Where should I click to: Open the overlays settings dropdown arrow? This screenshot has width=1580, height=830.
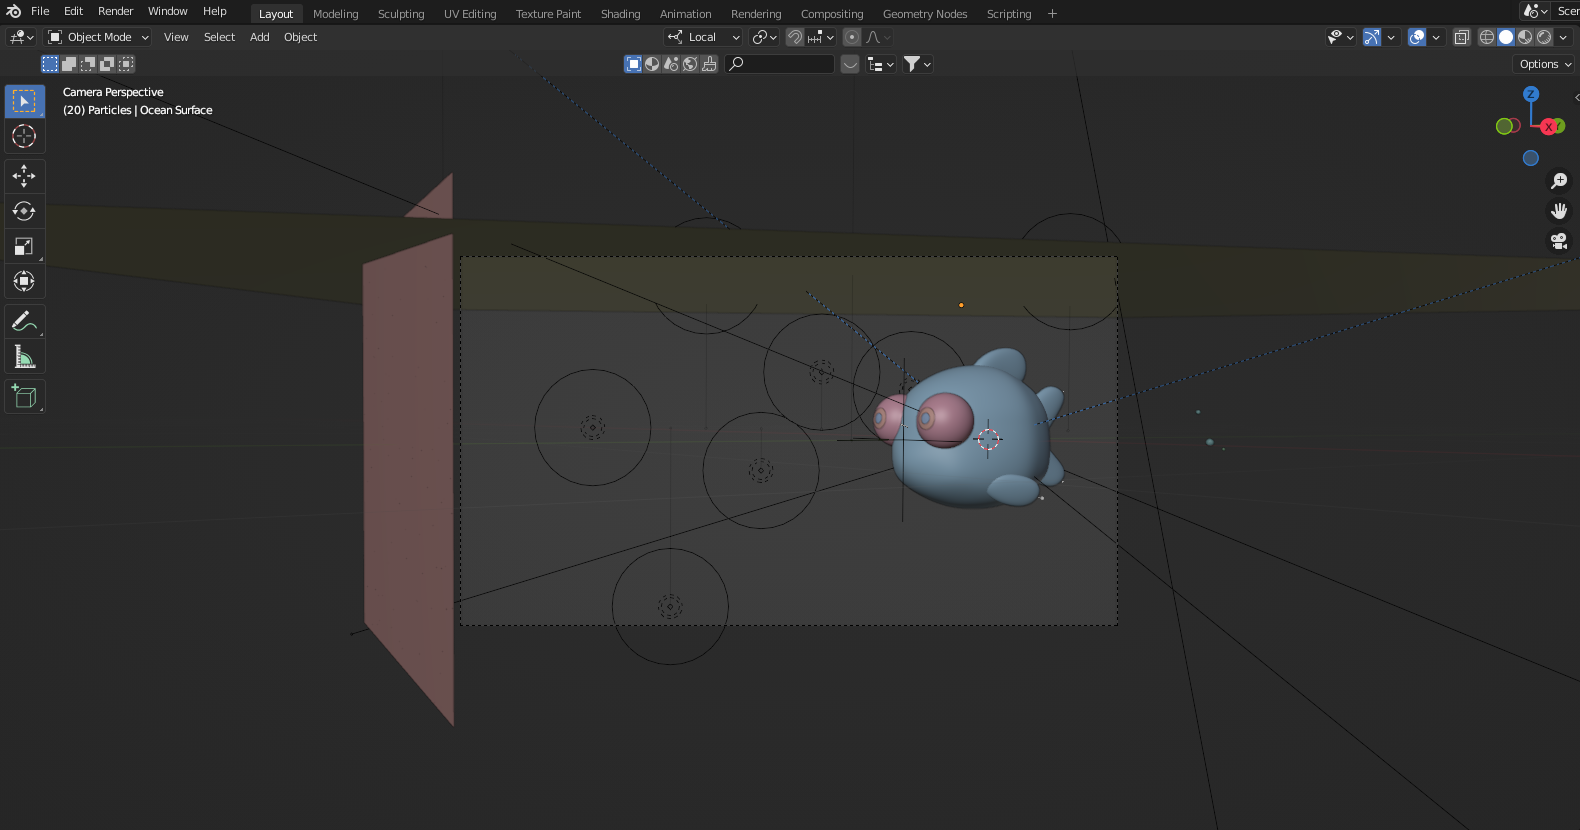point(1436,37)
